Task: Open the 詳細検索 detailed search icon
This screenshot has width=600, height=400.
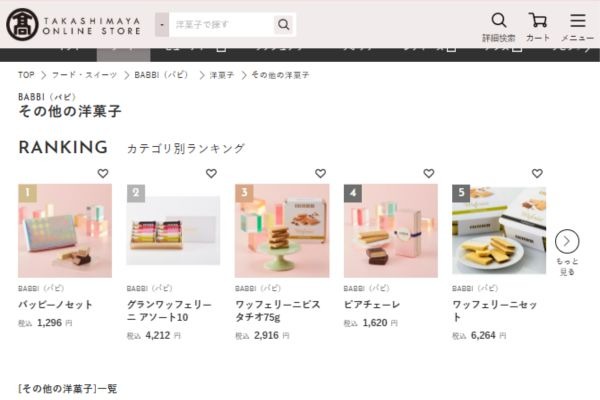Action: point(499,27)
